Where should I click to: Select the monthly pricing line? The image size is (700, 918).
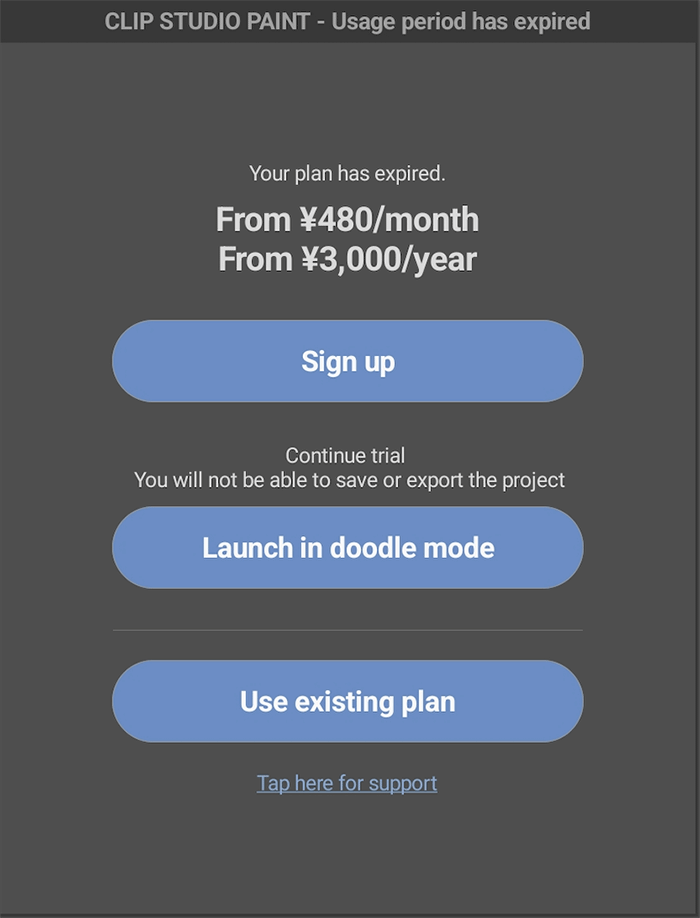tap(347, 219)
